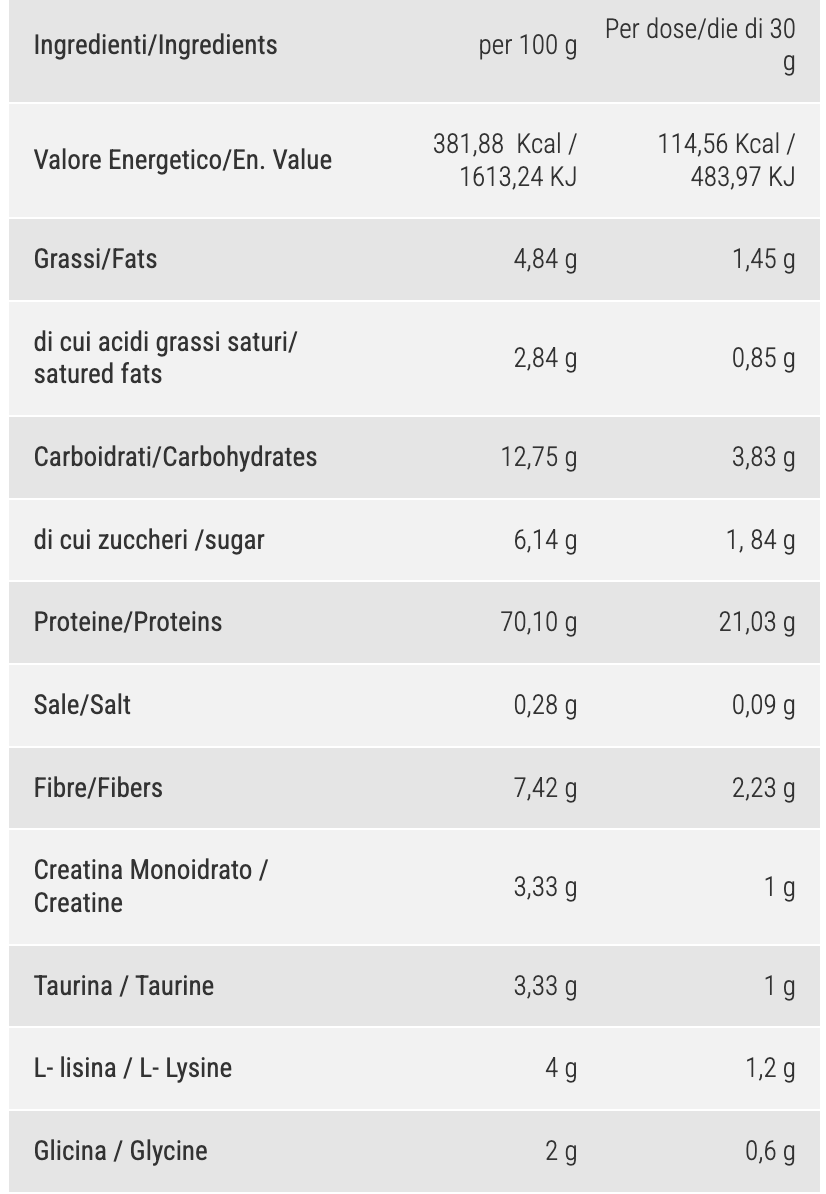The width and height of the screenshot is (826, 1194).
Task: Click the Ingredienti/Ingredients header cell
Action: [x=155, y=45]
